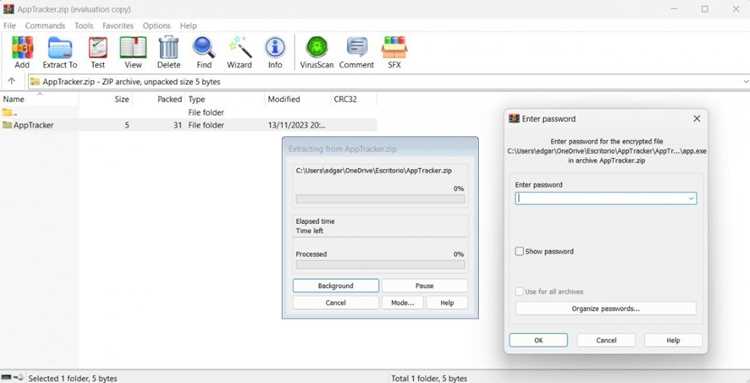This screenshot has height=383, width=750.
Task: Run the Test archive tool
Action: [98, 53]
